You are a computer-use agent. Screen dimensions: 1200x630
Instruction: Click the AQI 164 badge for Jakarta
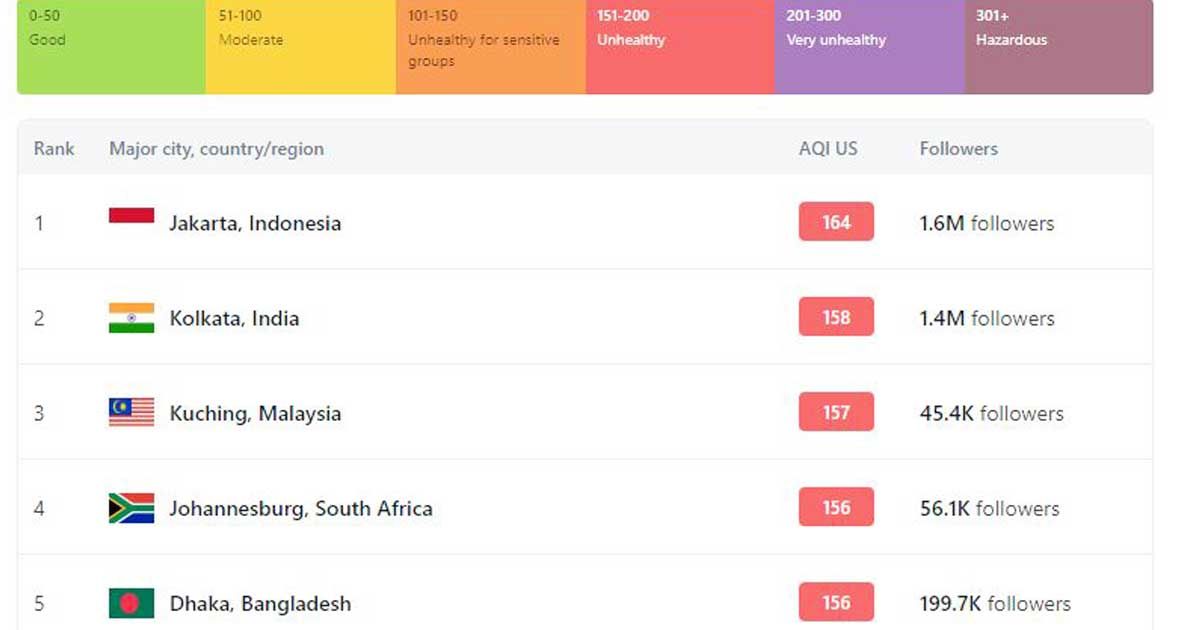836,222
